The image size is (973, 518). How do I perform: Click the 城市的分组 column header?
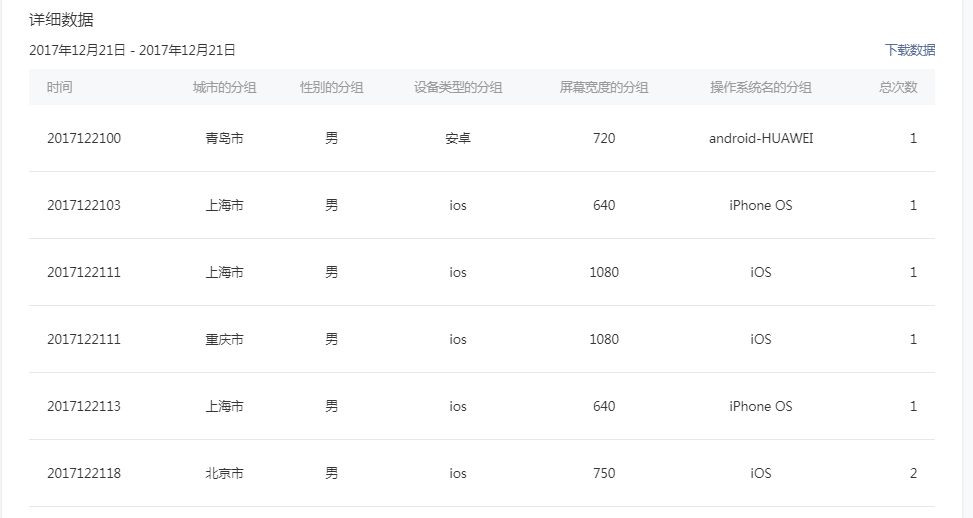click(224, 87)
